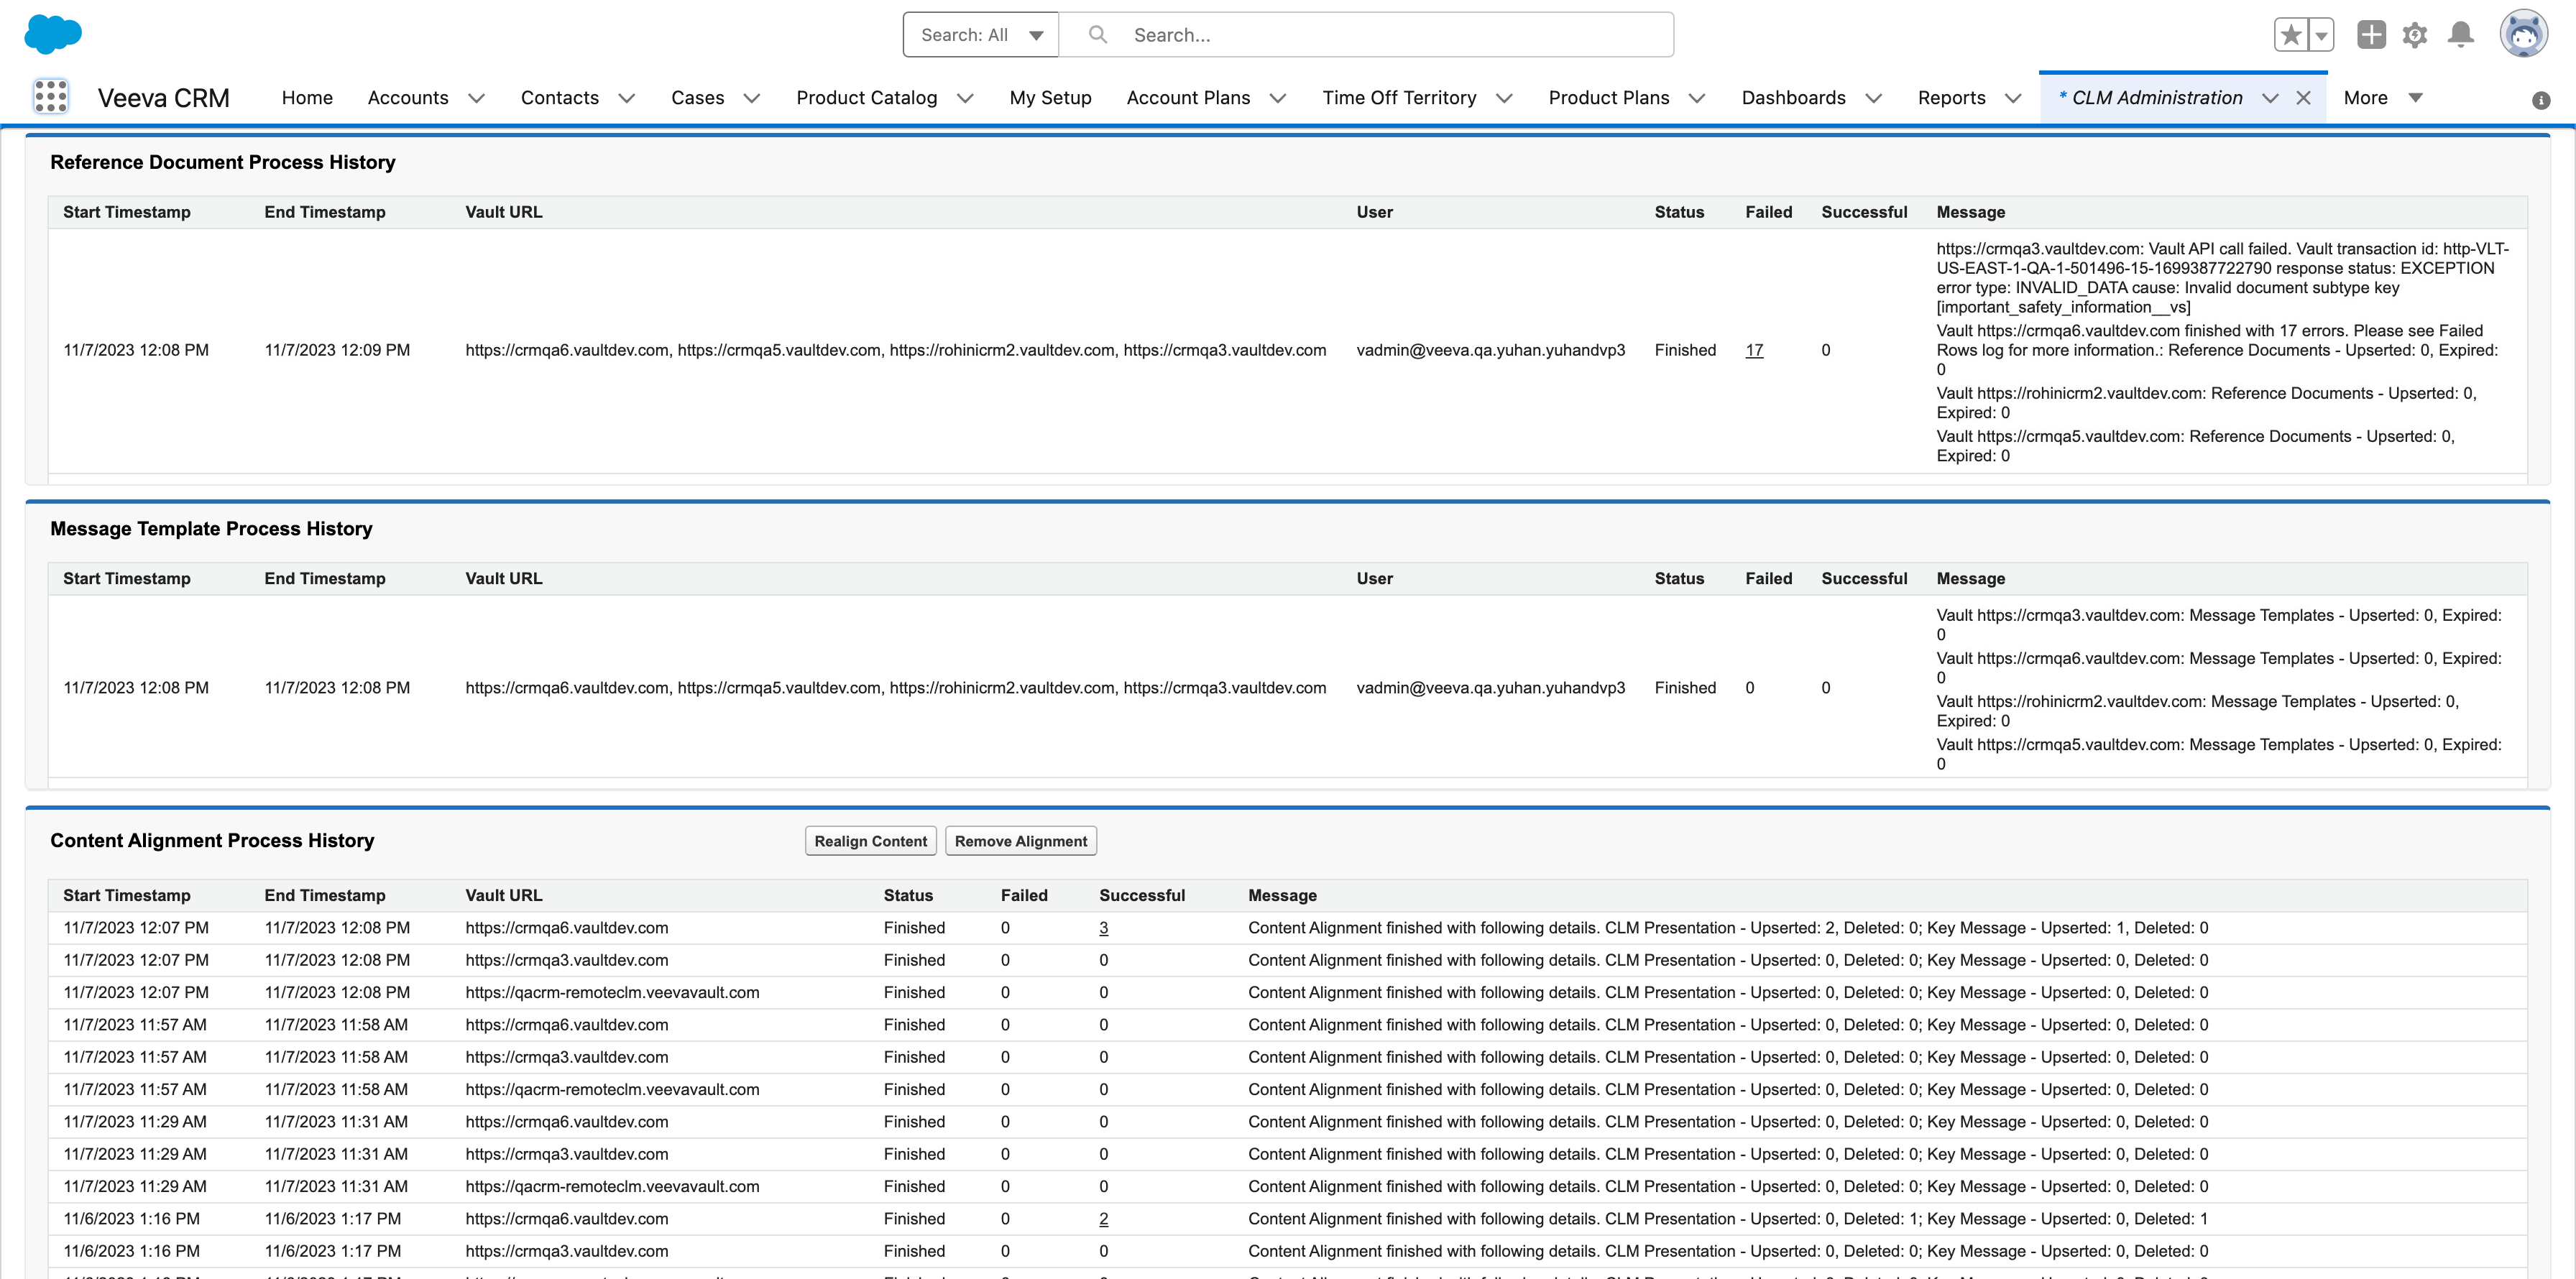Image resolution: width=2576 pixels, height=1279 pixels.
Task: Click the Remove Alignment button
Action: point(1020,841)
